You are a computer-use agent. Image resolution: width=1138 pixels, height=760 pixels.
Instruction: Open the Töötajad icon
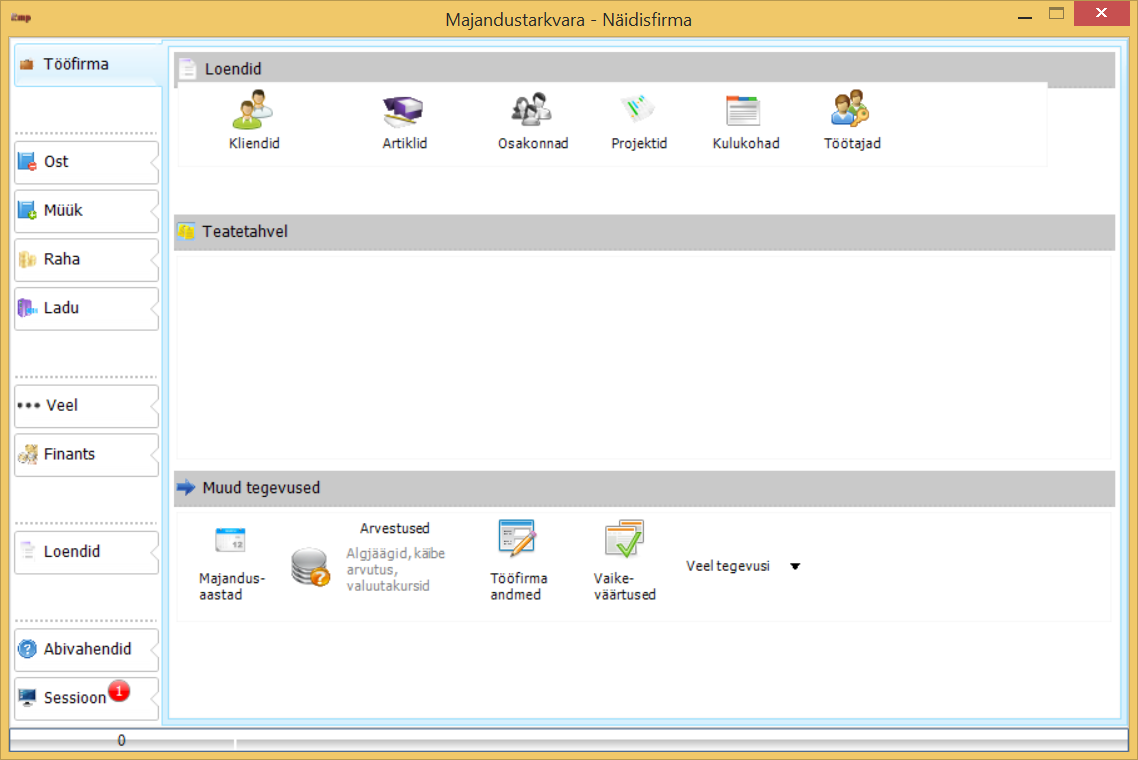point(851,110)
